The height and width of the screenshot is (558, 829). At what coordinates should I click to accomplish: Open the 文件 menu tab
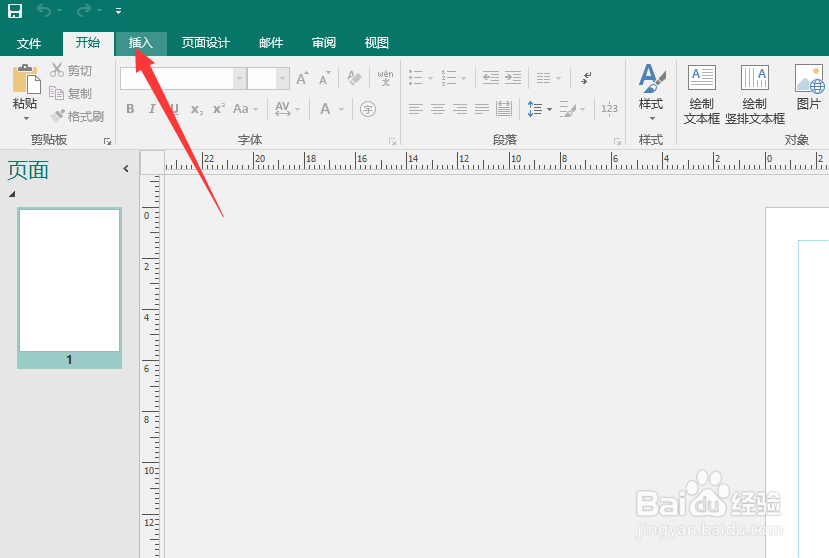(x=29, y=43)
